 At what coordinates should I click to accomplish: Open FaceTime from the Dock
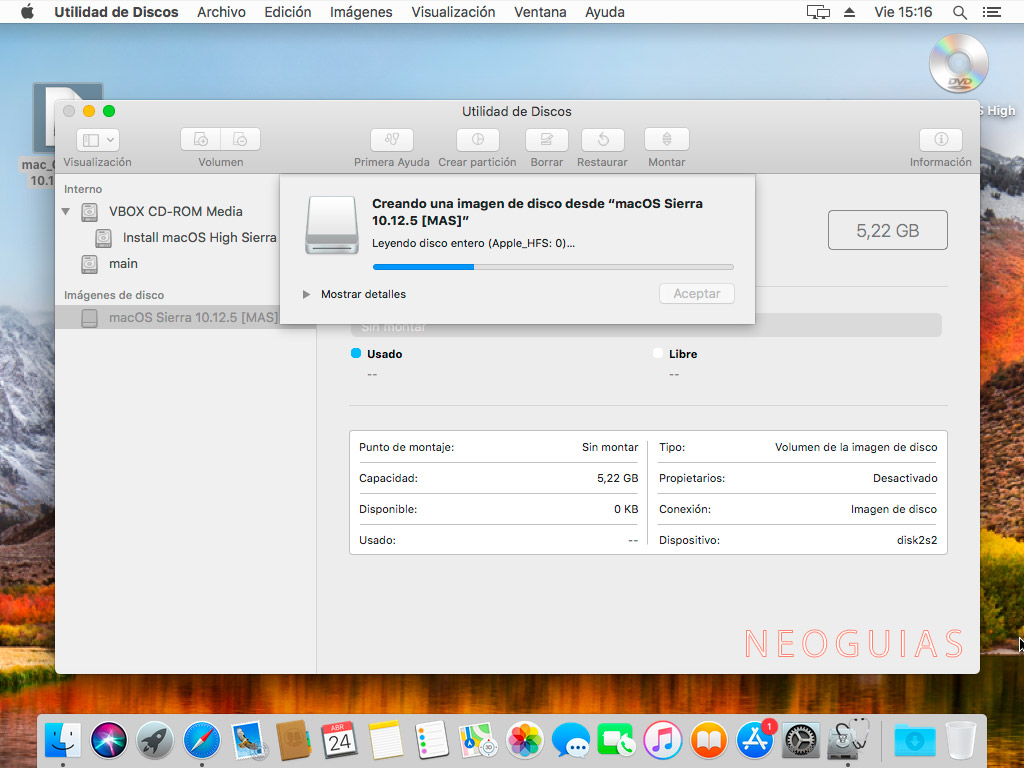(616, 741)
